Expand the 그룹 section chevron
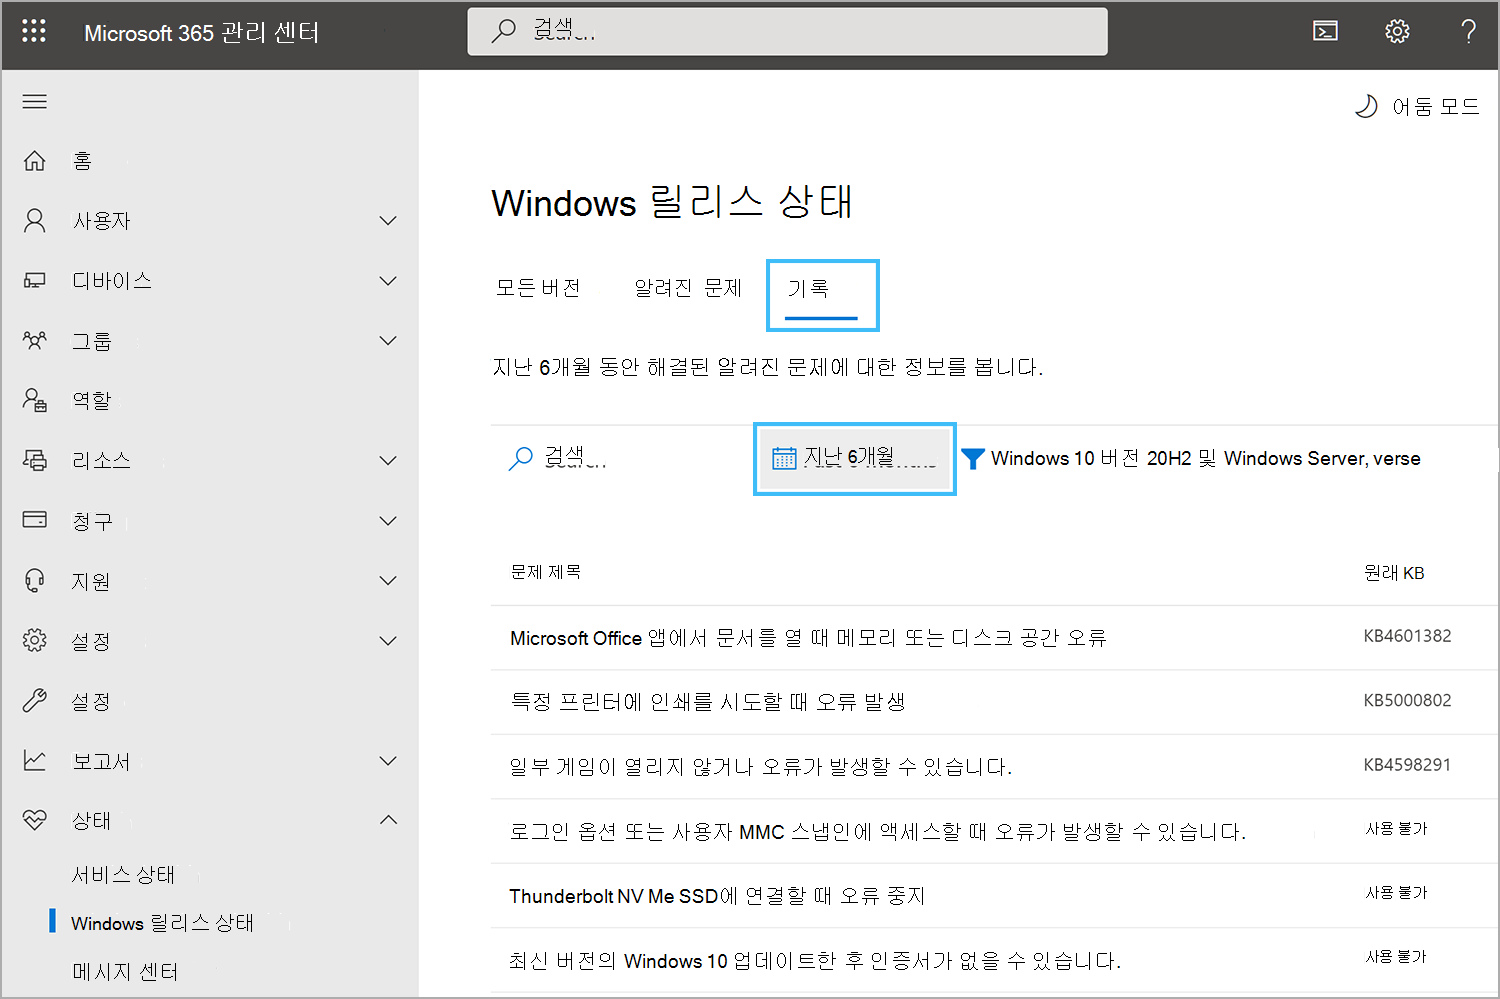The width and height of the screenshot is (1500, 999). 388,341
